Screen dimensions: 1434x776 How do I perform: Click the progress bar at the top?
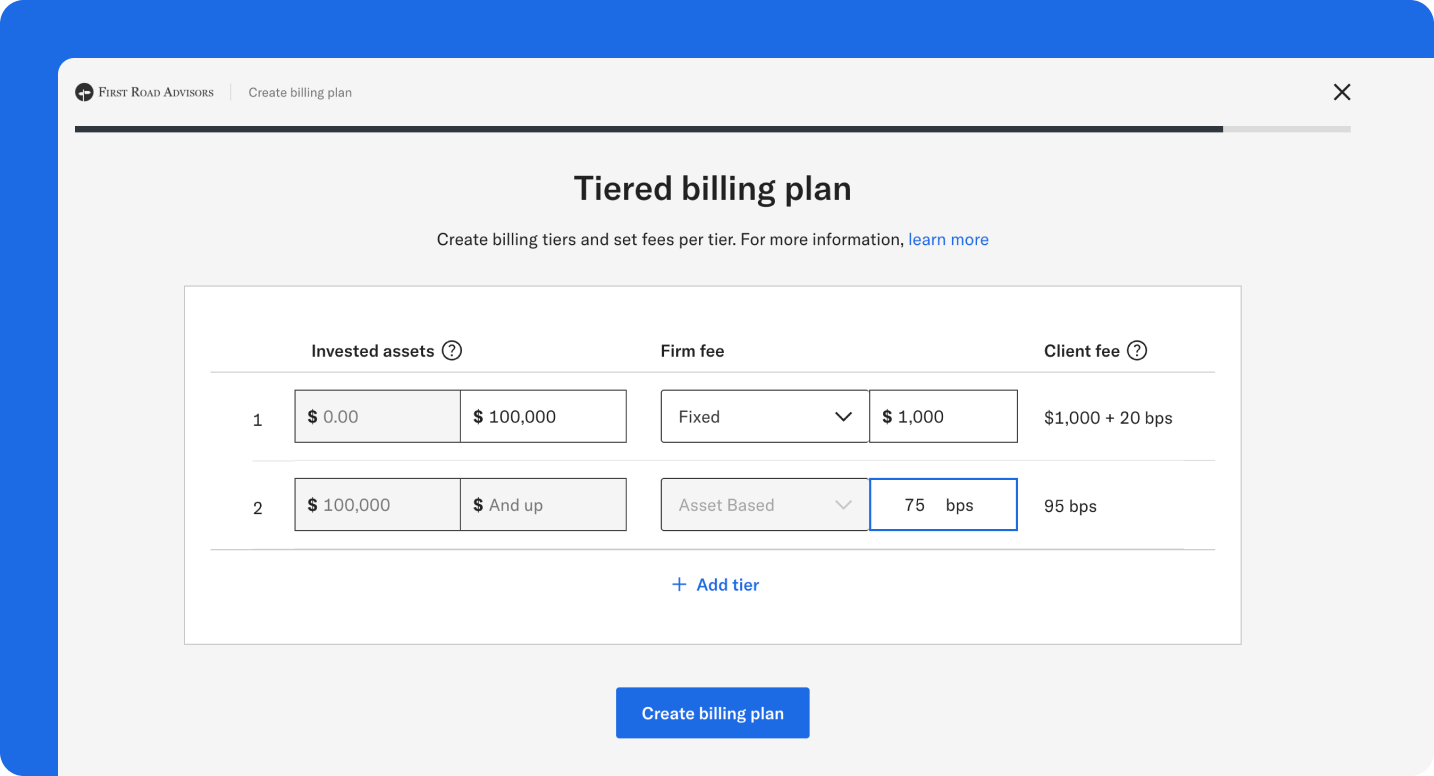click(713, 129)
